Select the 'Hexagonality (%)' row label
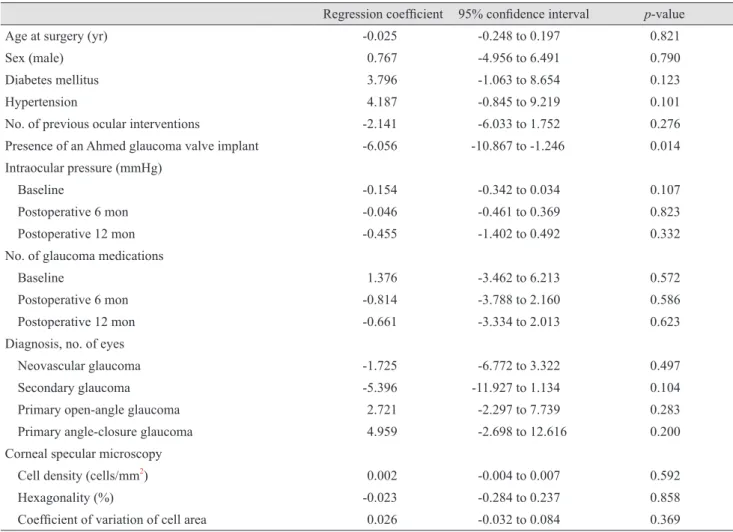733x532 pixels. coord(65,498)
